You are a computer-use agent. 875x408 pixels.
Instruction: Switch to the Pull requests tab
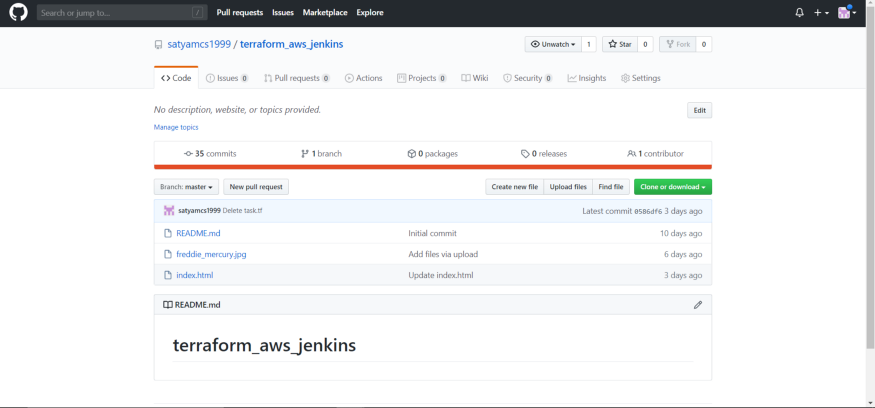coord(297,78)
